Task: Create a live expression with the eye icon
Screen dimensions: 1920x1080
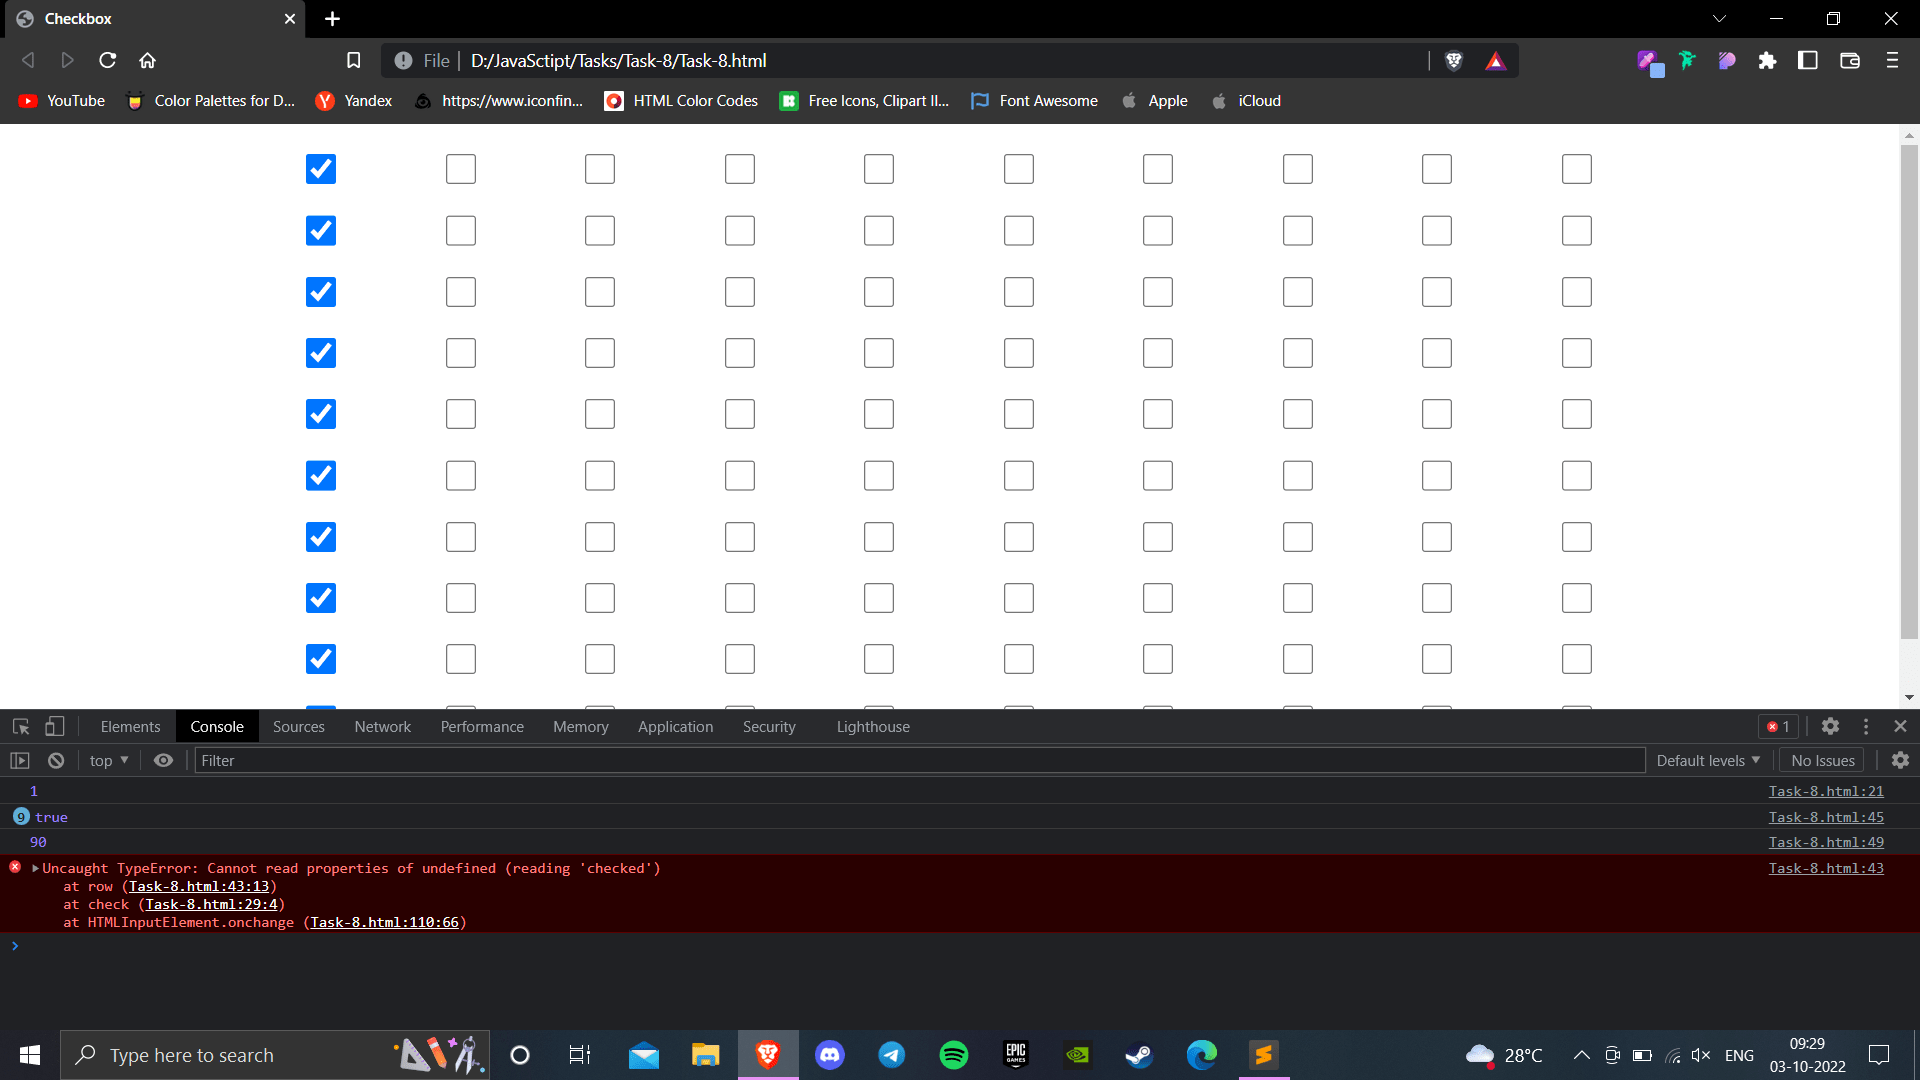Action: tap(163, 760)
